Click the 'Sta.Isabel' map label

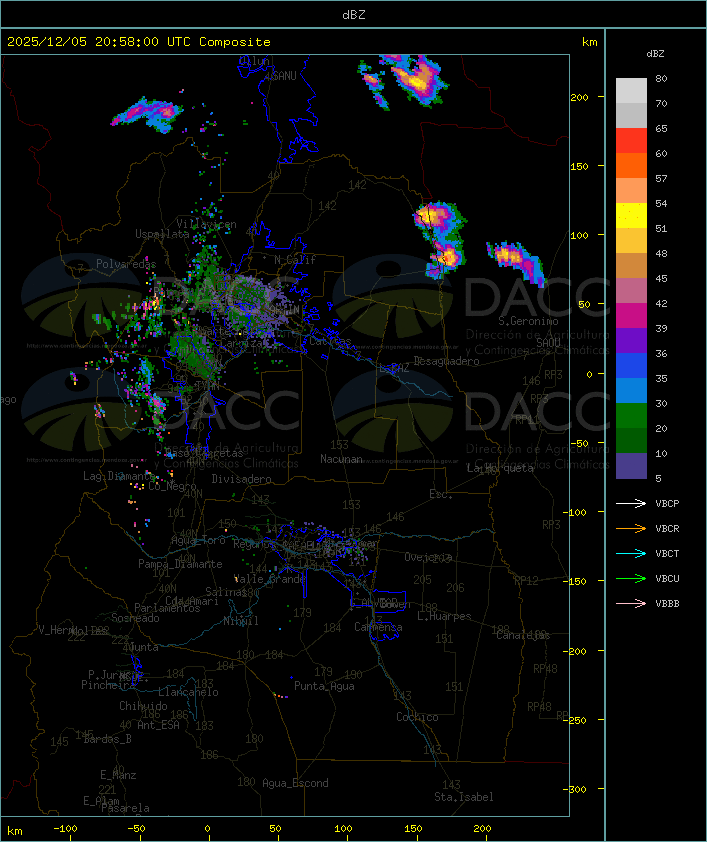[463, 797]
